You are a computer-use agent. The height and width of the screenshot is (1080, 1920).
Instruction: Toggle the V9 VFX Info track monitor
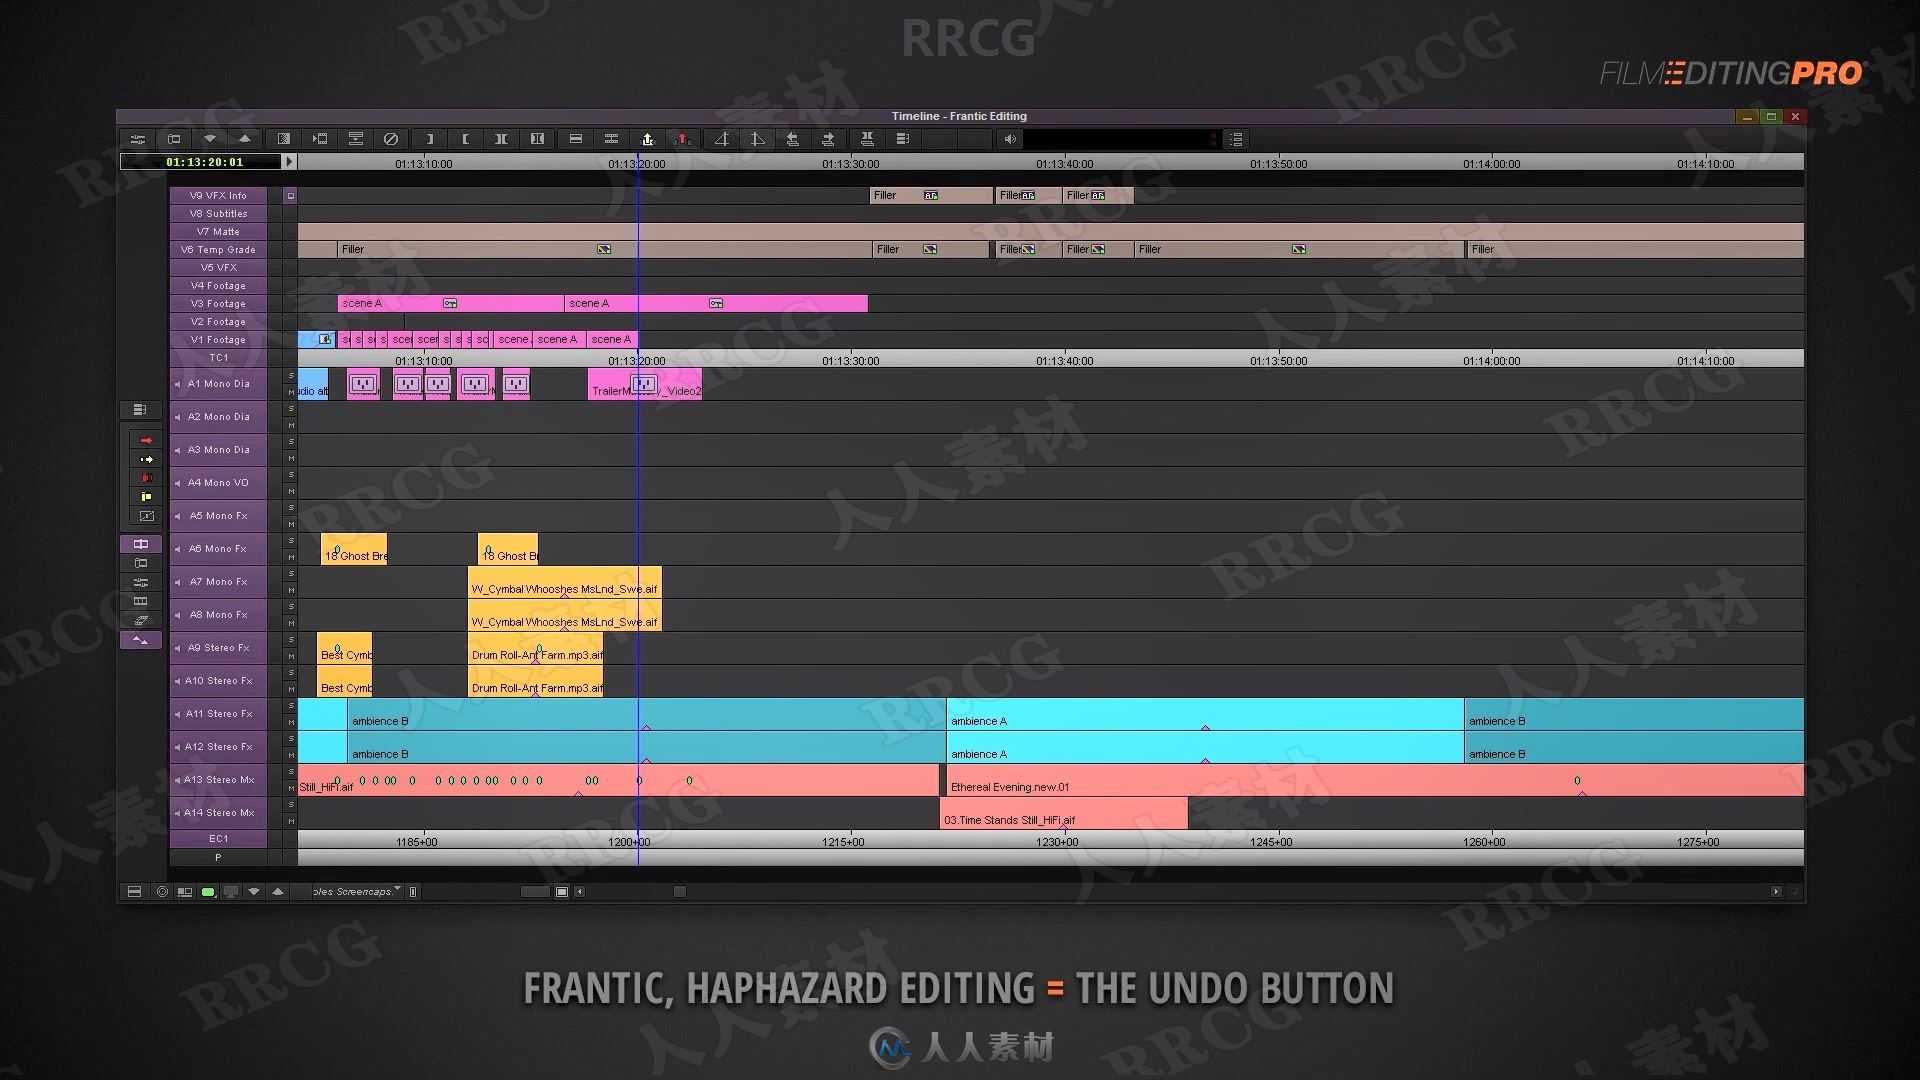point(291,196)
